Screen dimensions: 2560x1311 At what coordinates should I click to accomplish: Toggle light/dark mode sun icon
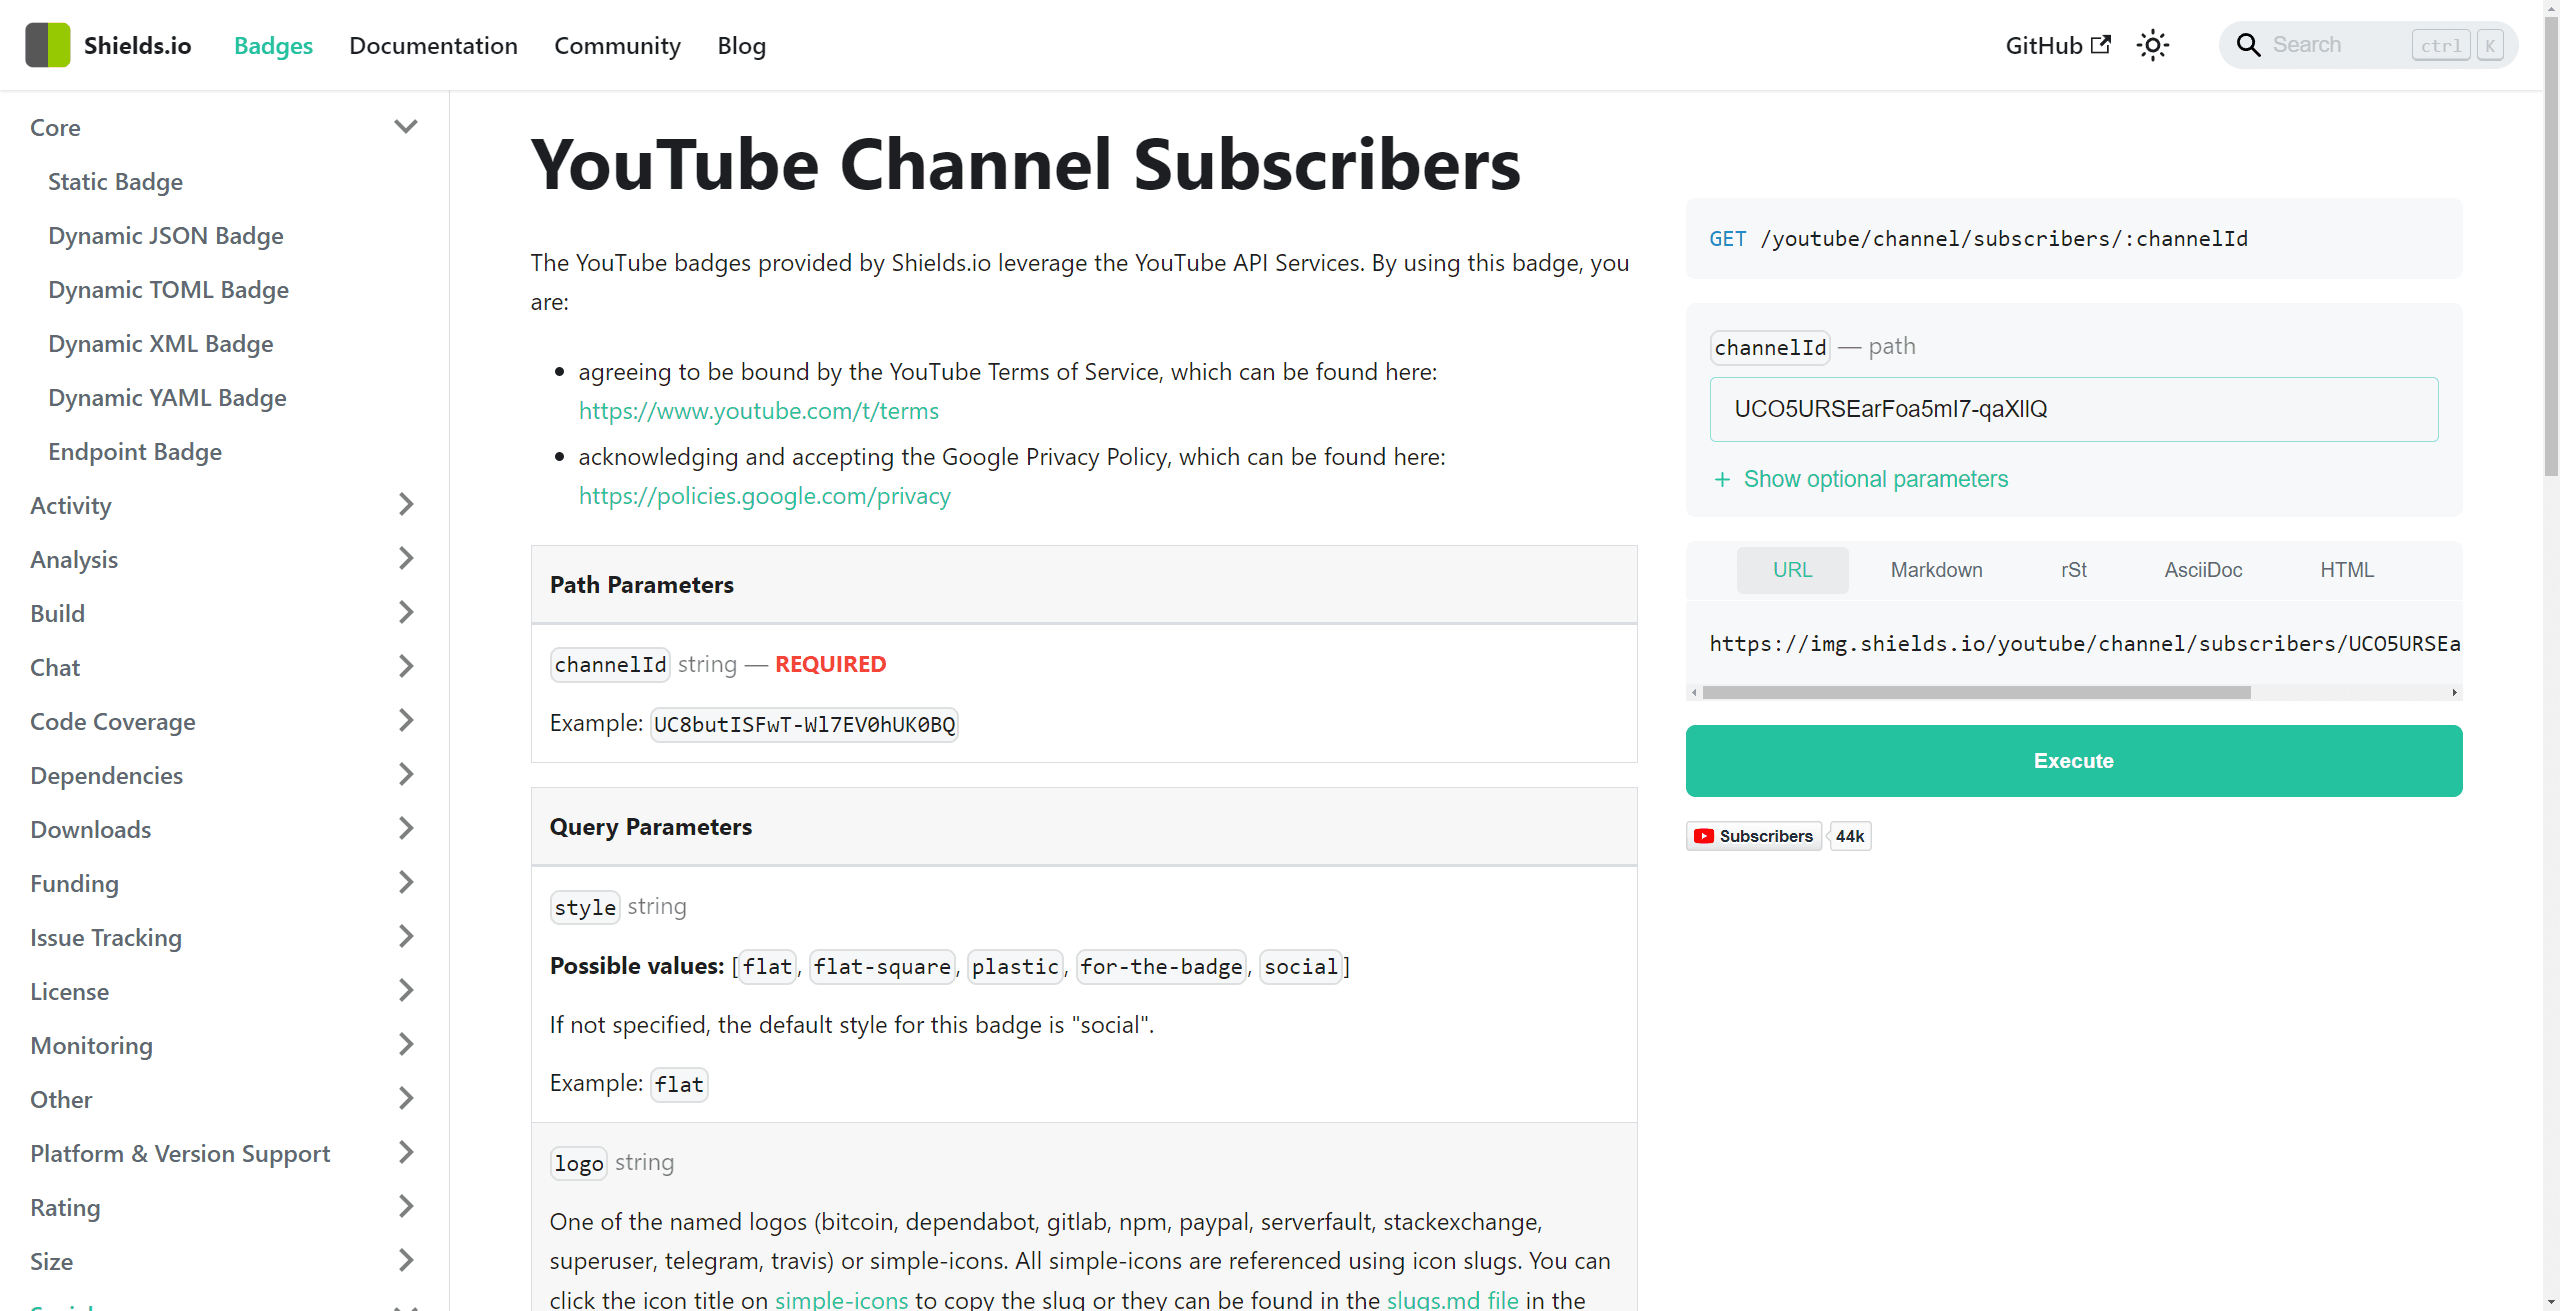(x=2155, y=45)
